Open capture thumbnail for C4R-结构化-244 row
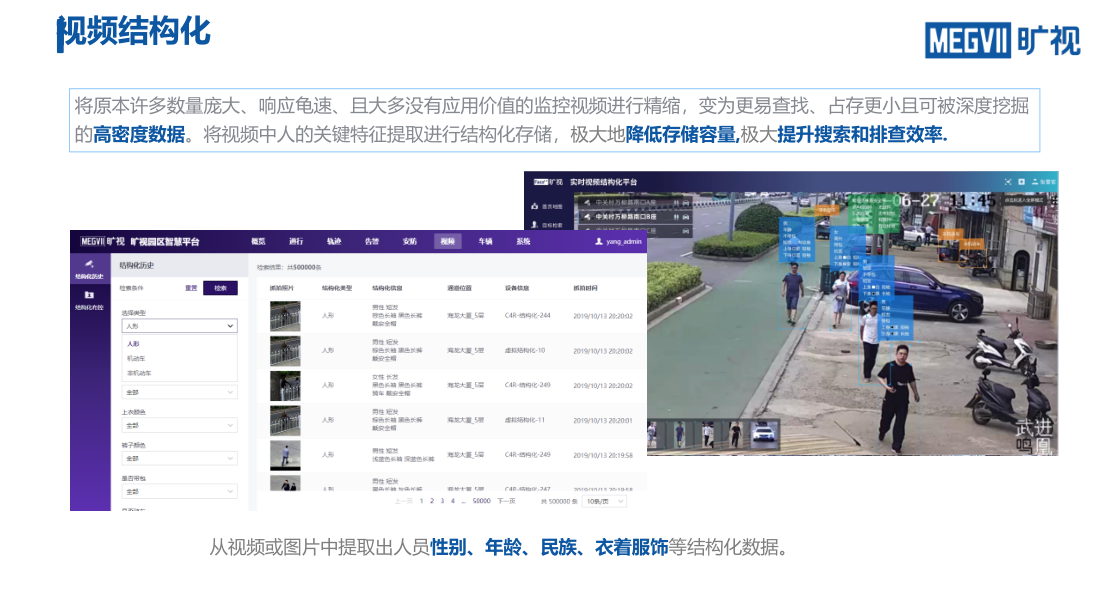Image resolution: width=1096 pixels, height=604 pixels. tap(285, 316)
